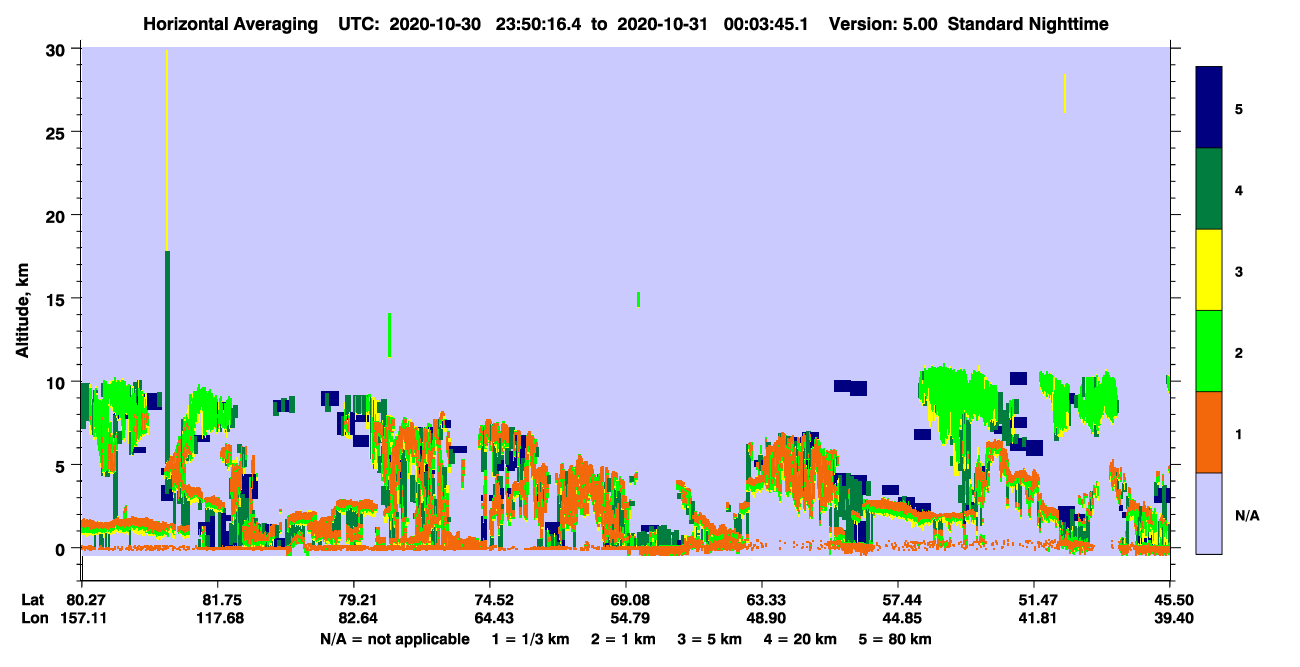Click the 20 altitude tick label

click(58, 215)
